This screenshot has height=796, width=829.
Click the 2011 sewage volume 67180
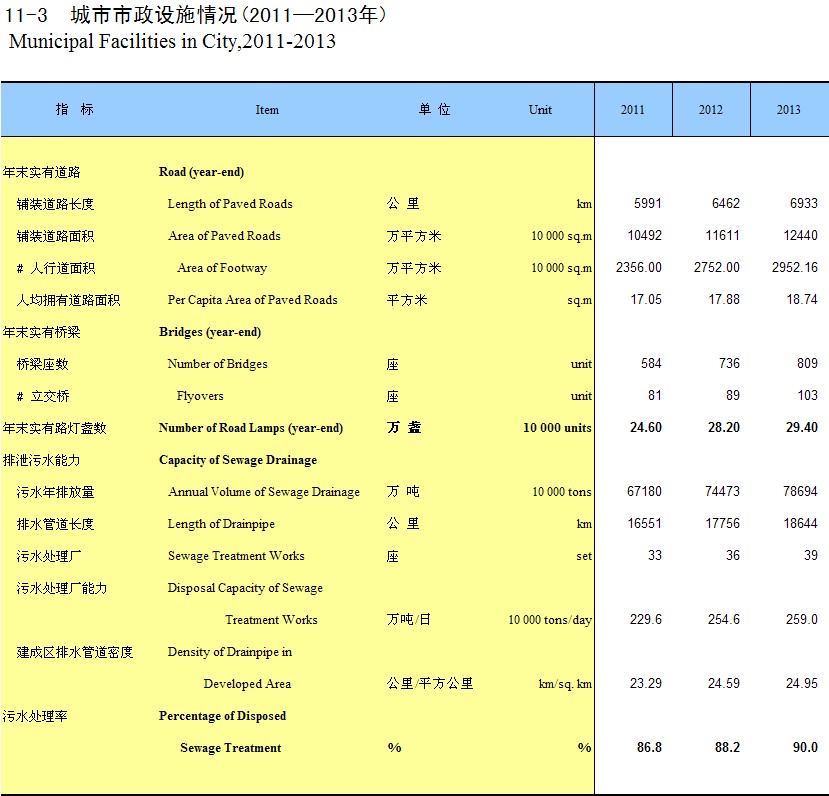coord(644,492)
